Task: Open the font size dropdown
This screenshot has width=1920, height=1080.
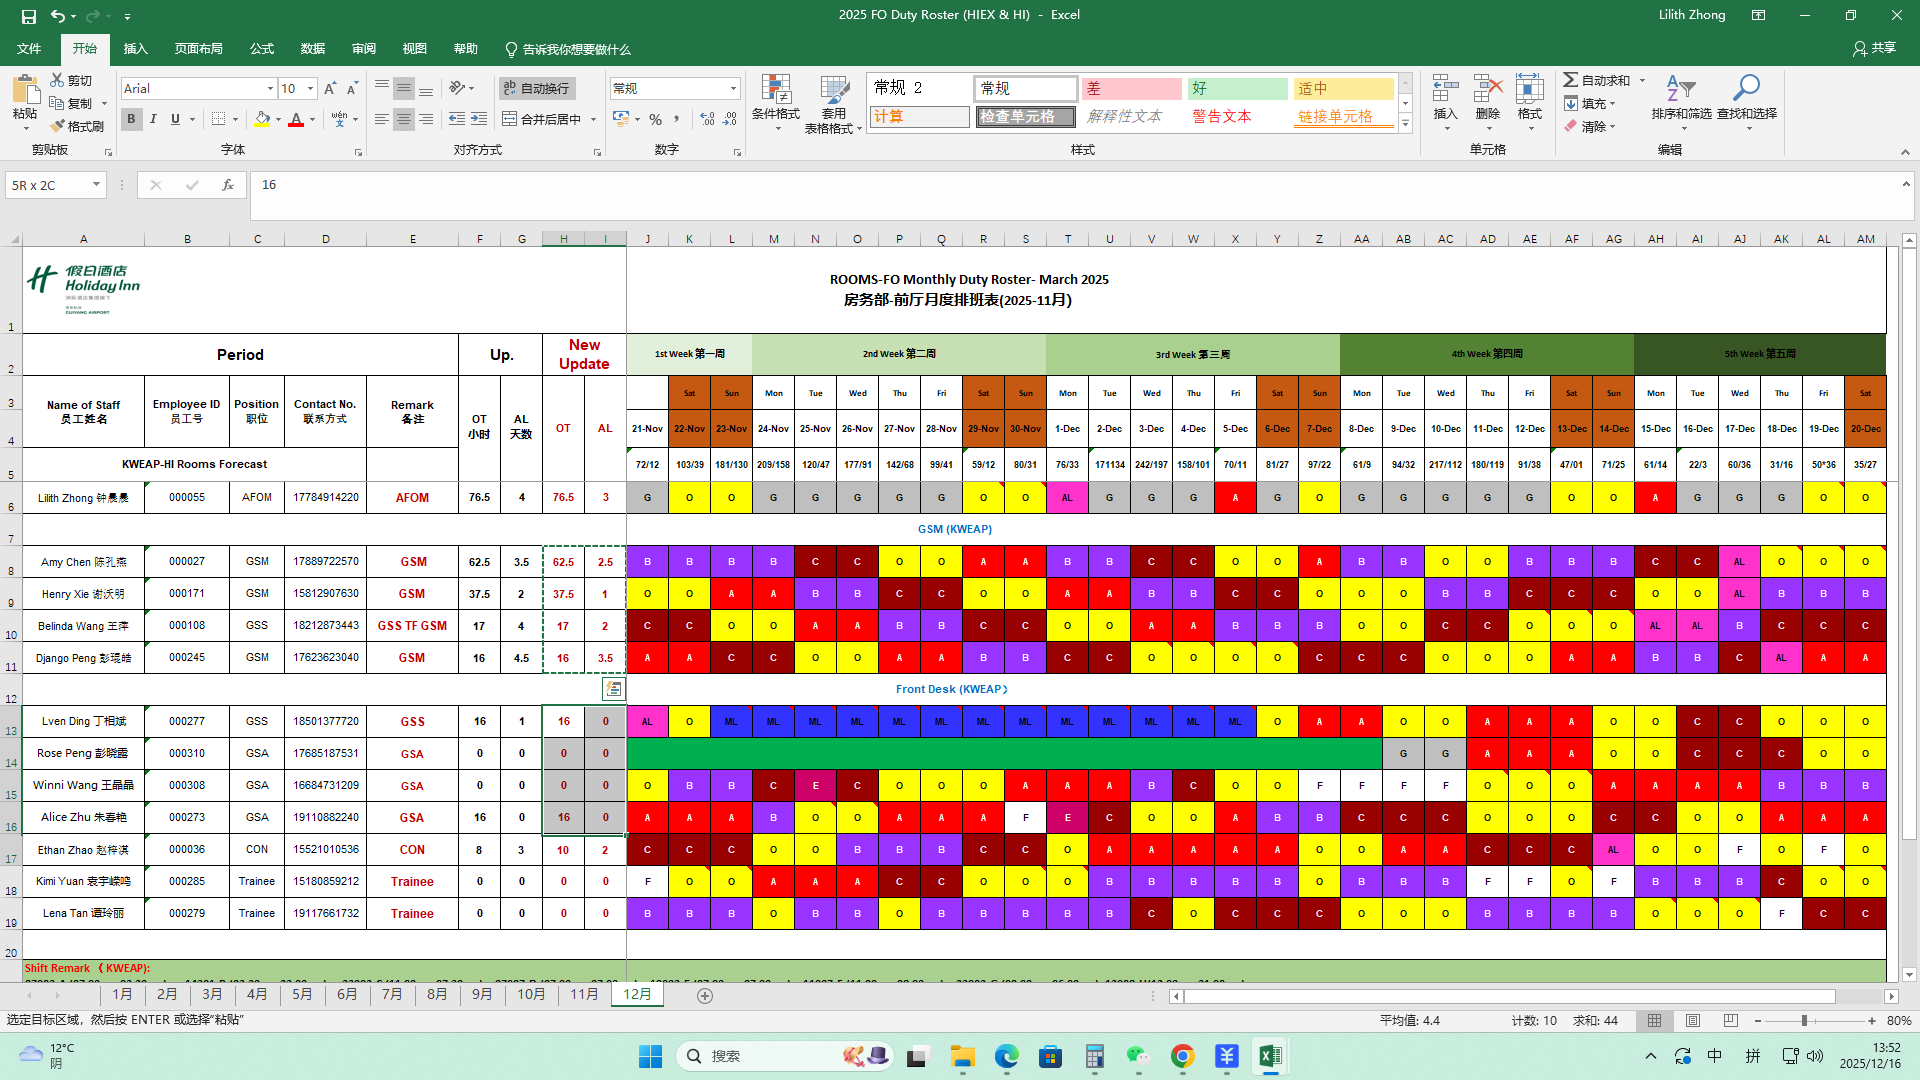Action: click(x=310, y=89)
